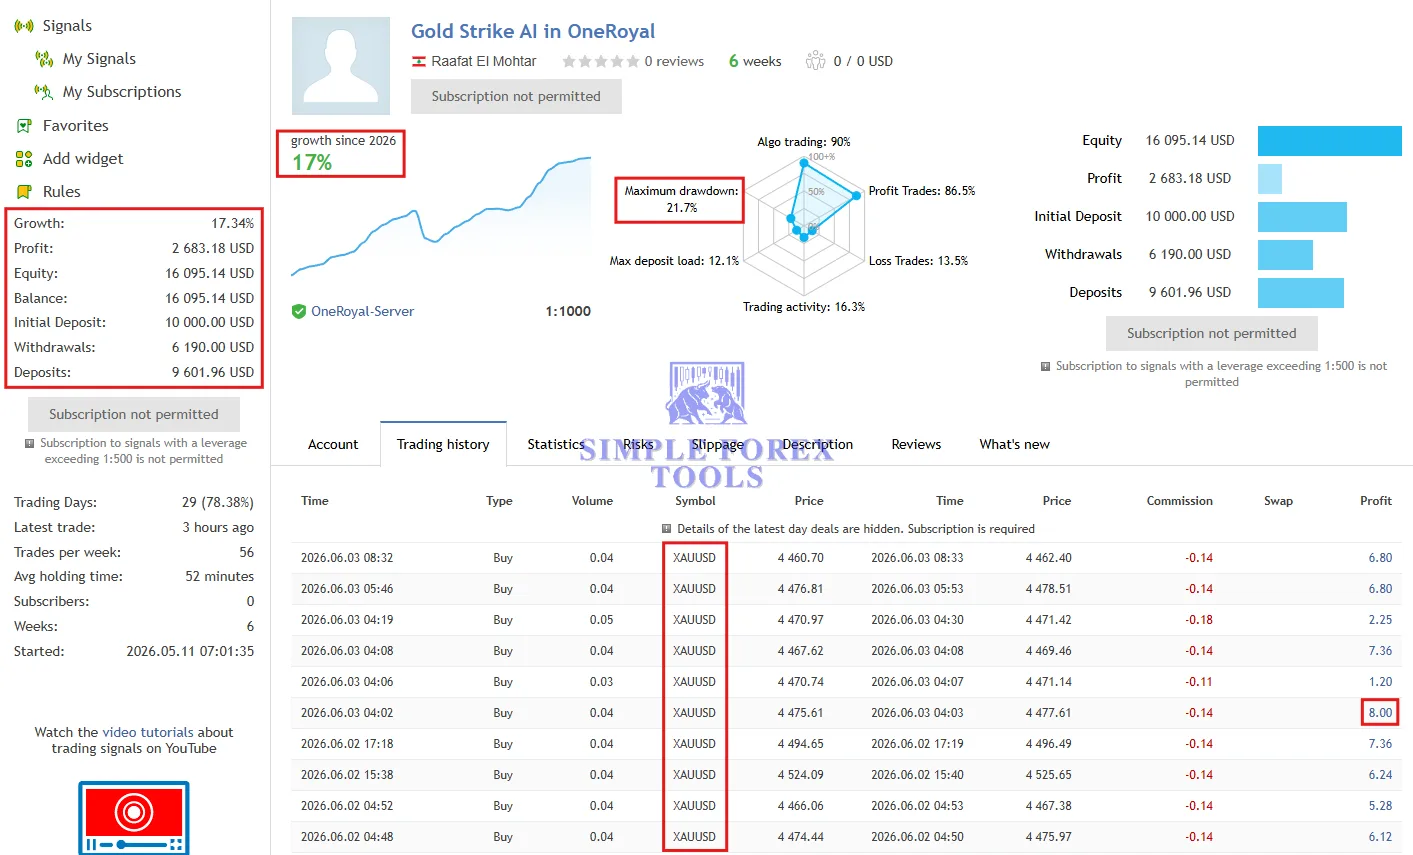Click the Rules icon in the sidebar
Image resolution: width=1413 pixels, height=855 pixels.
click(24, 192)
